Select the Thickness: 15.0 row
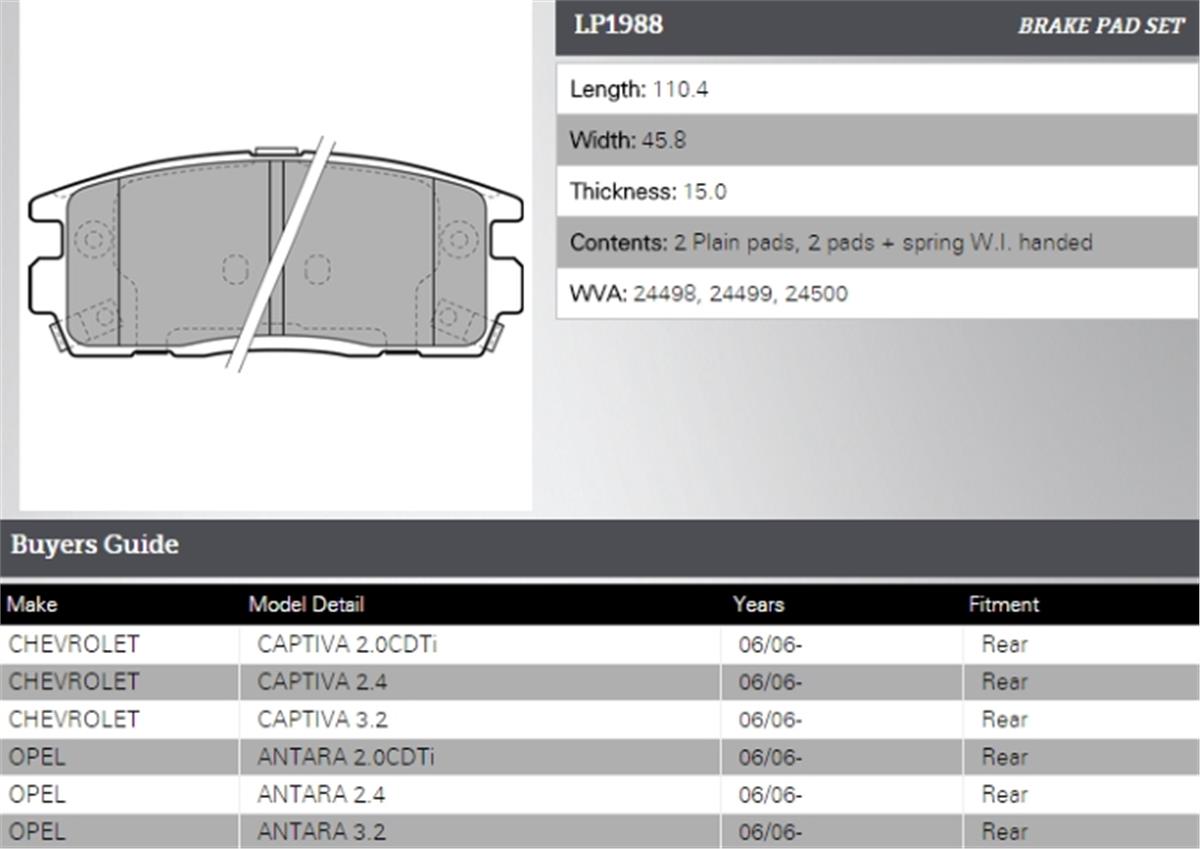1200x849 pixels. click(x=877, y=191)
